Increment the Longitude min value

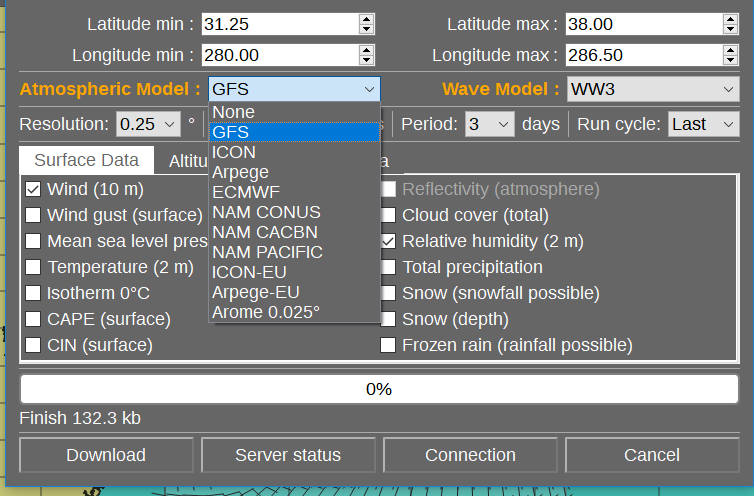tap(366, 50)
